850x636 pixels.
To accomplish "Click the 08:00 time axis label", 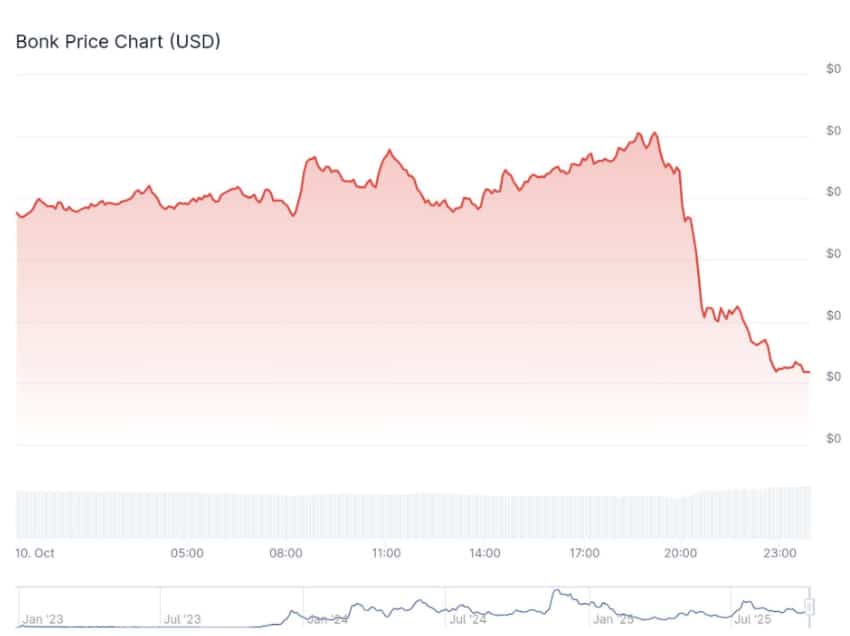I will coord(286,552).
